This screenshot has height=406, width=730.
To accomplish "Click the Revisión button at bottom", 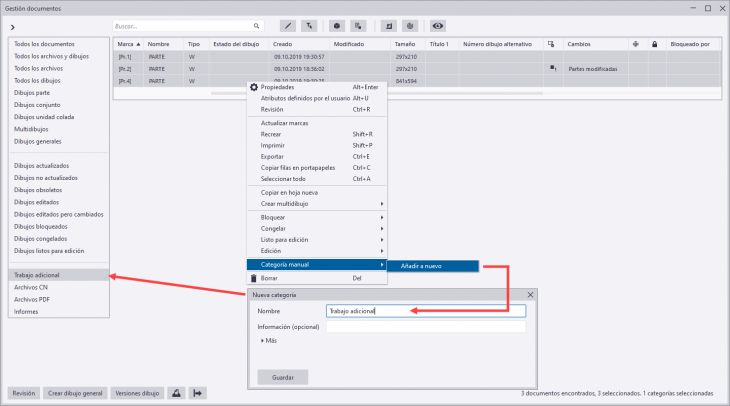I will point(24,393).
